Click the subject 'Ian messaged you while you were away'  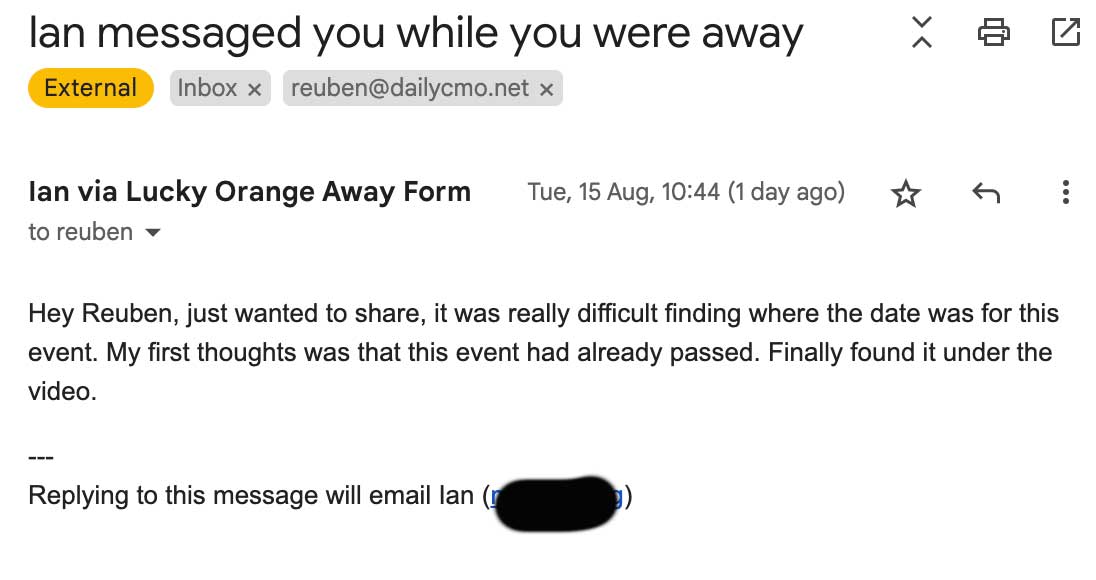415,34
